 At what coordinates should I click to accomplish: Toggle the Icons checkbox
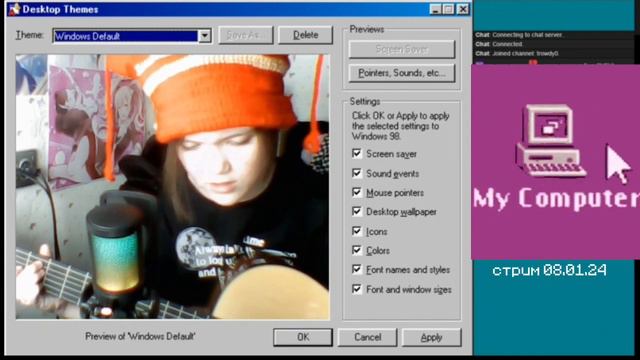click(x=357, y=231)
